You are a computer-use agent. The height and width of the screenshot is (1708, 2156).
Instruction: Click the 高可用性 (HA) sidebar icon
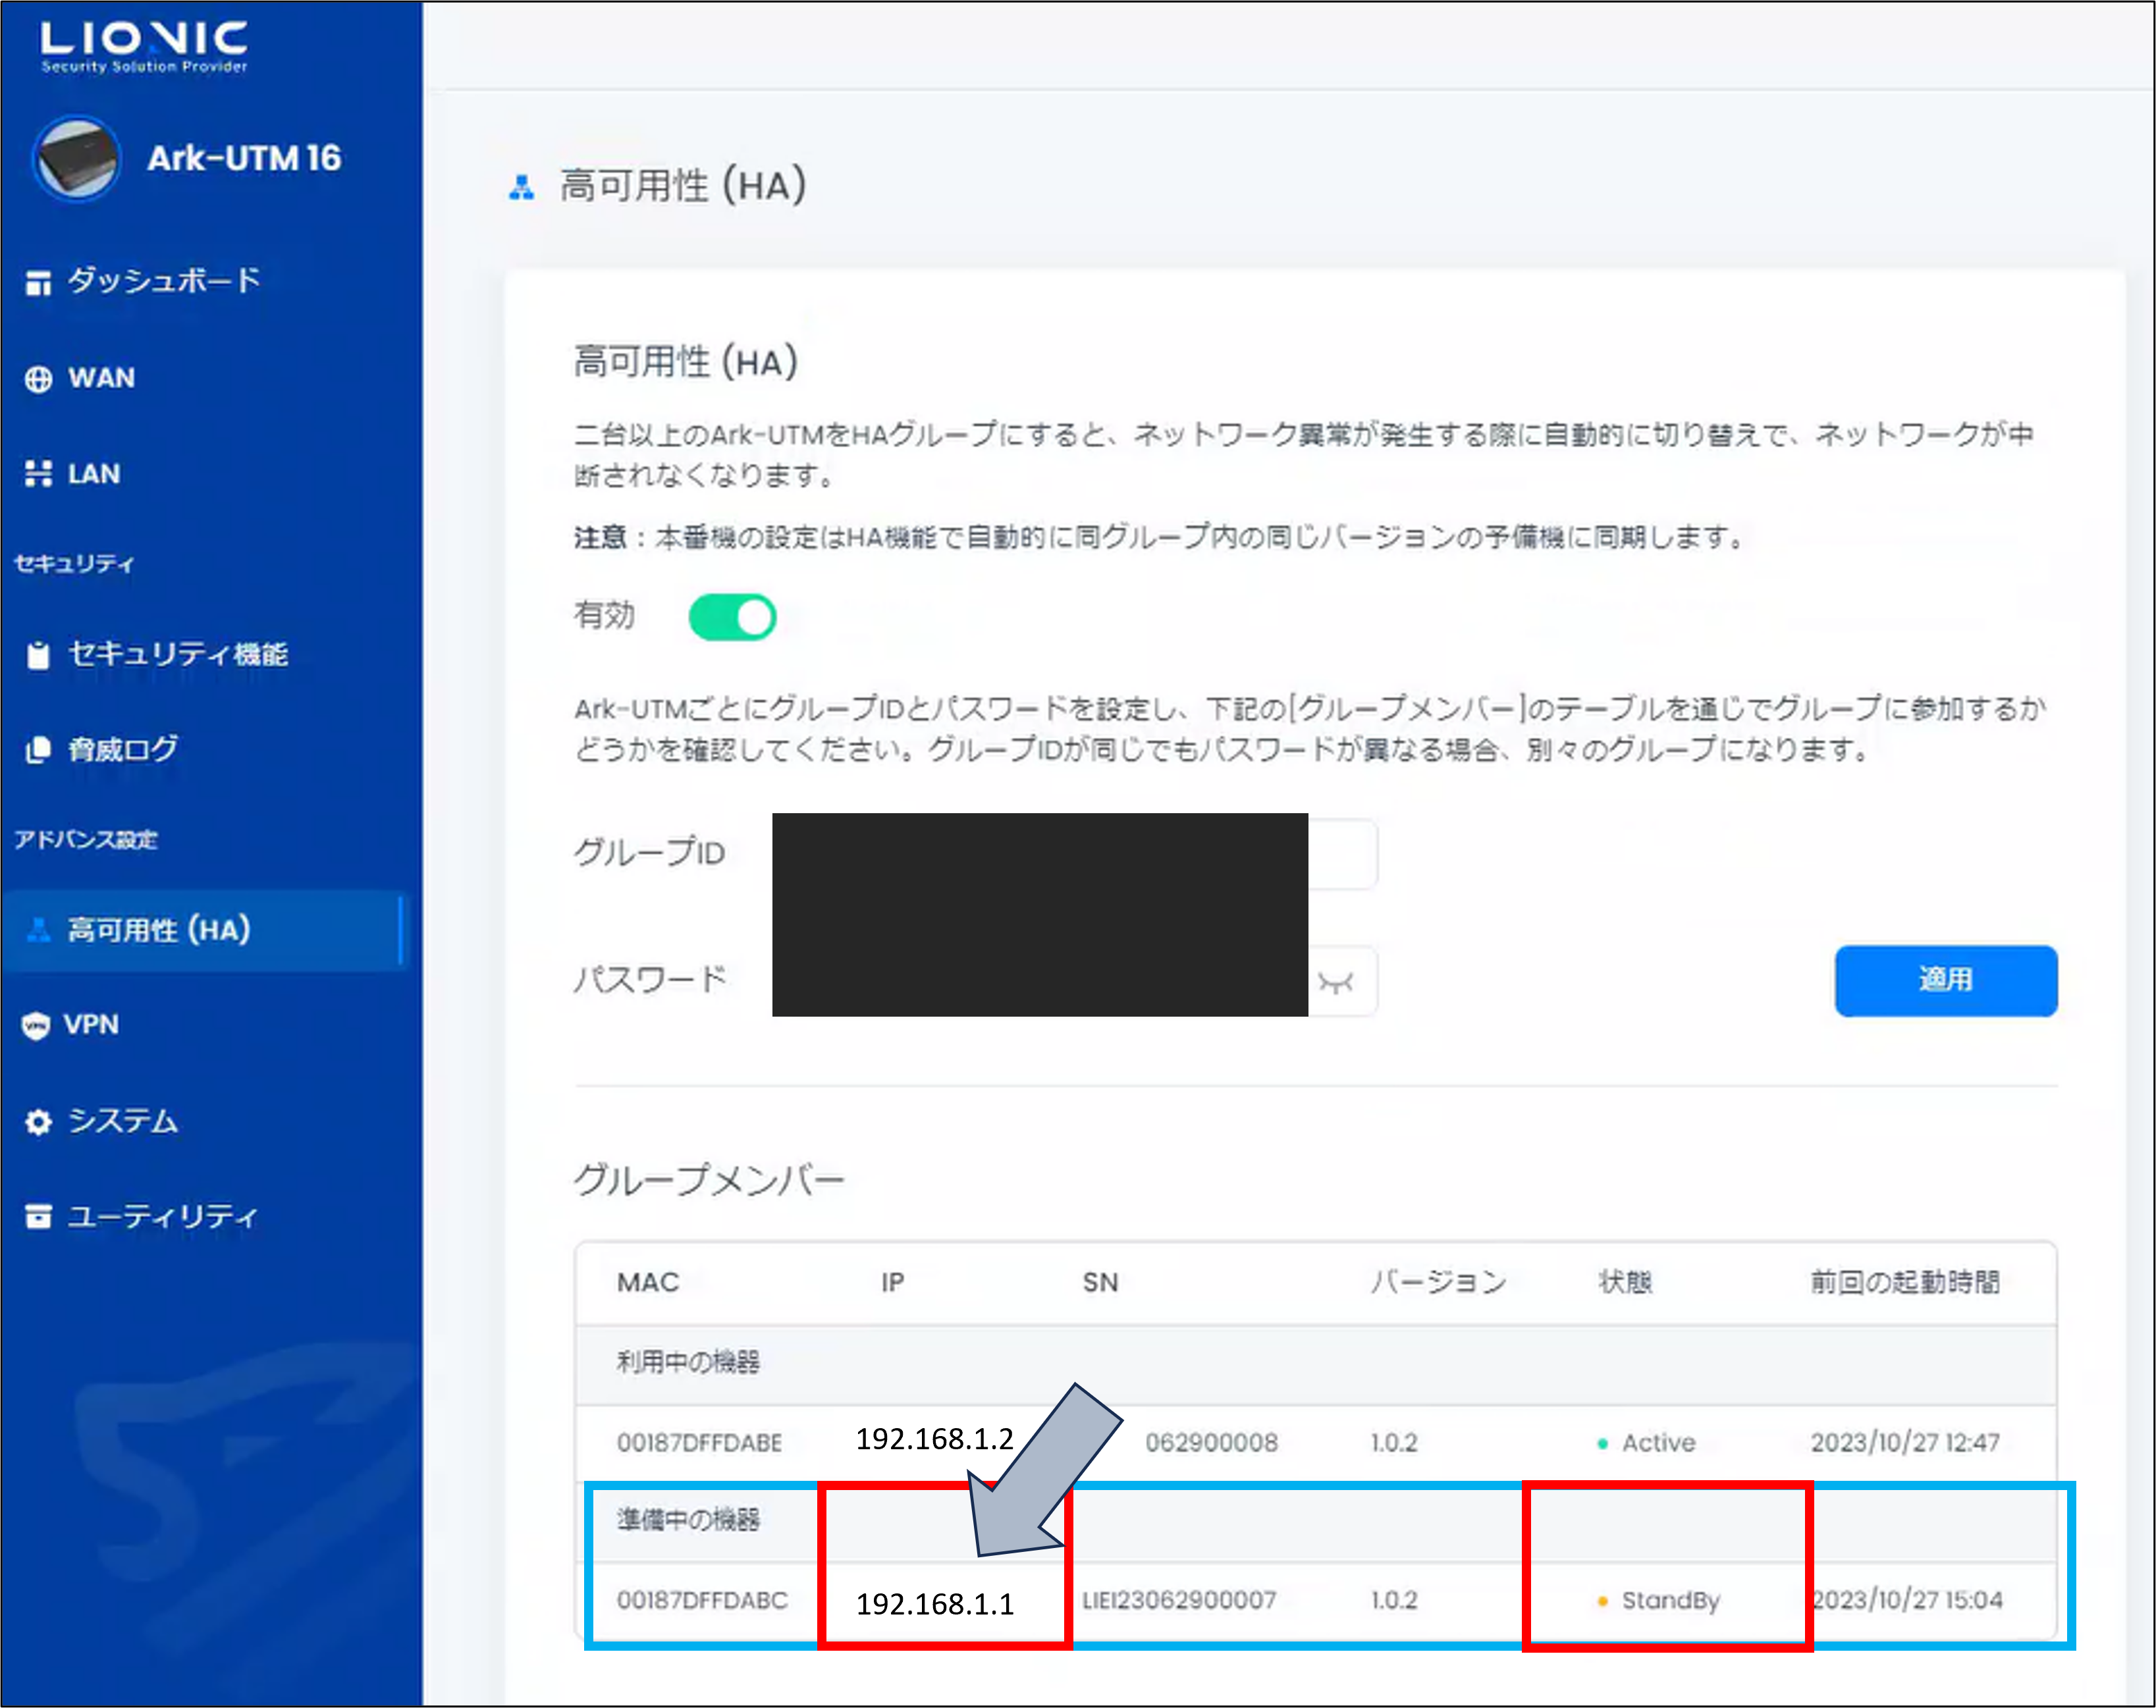coord(38,930)
